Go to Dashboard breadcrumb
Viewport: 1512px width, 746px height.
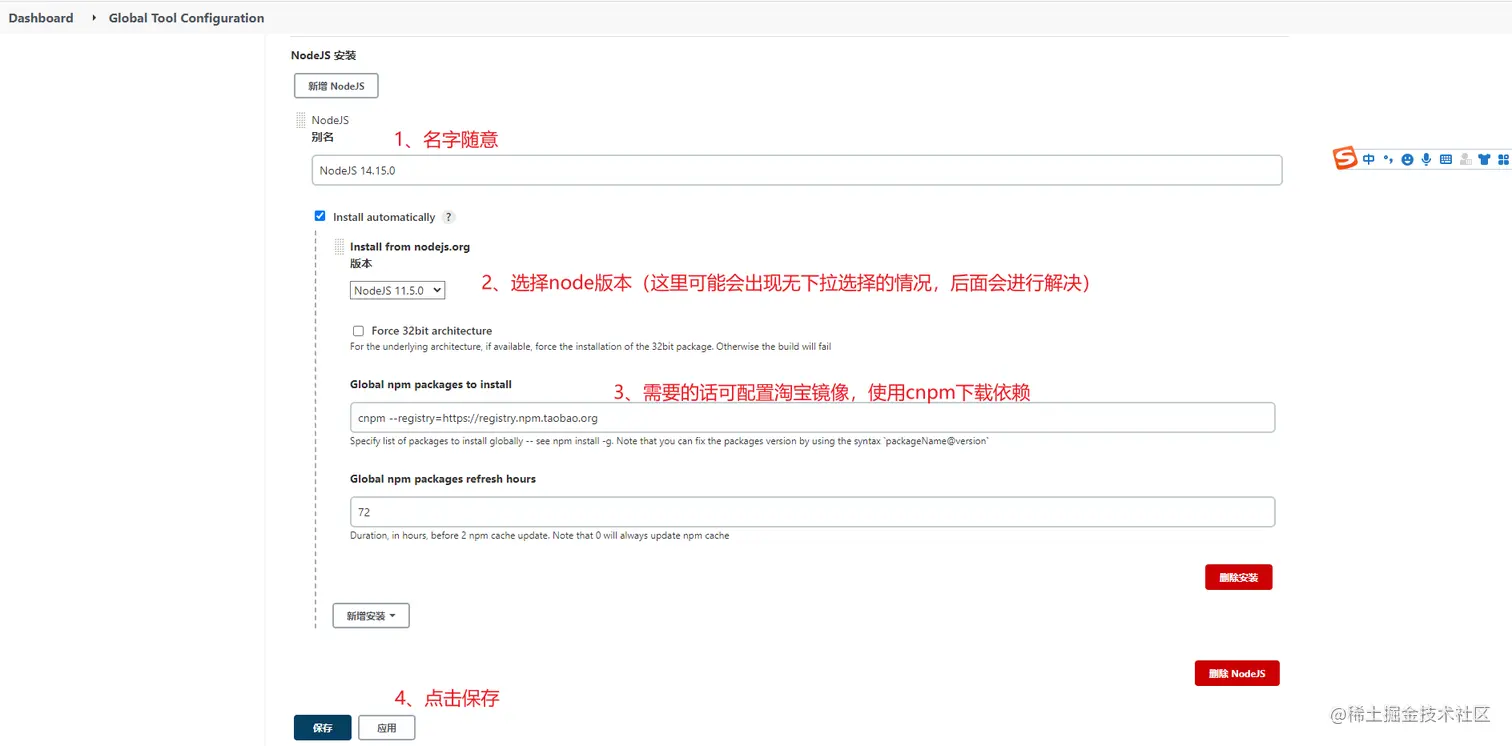tap(41, 18)
